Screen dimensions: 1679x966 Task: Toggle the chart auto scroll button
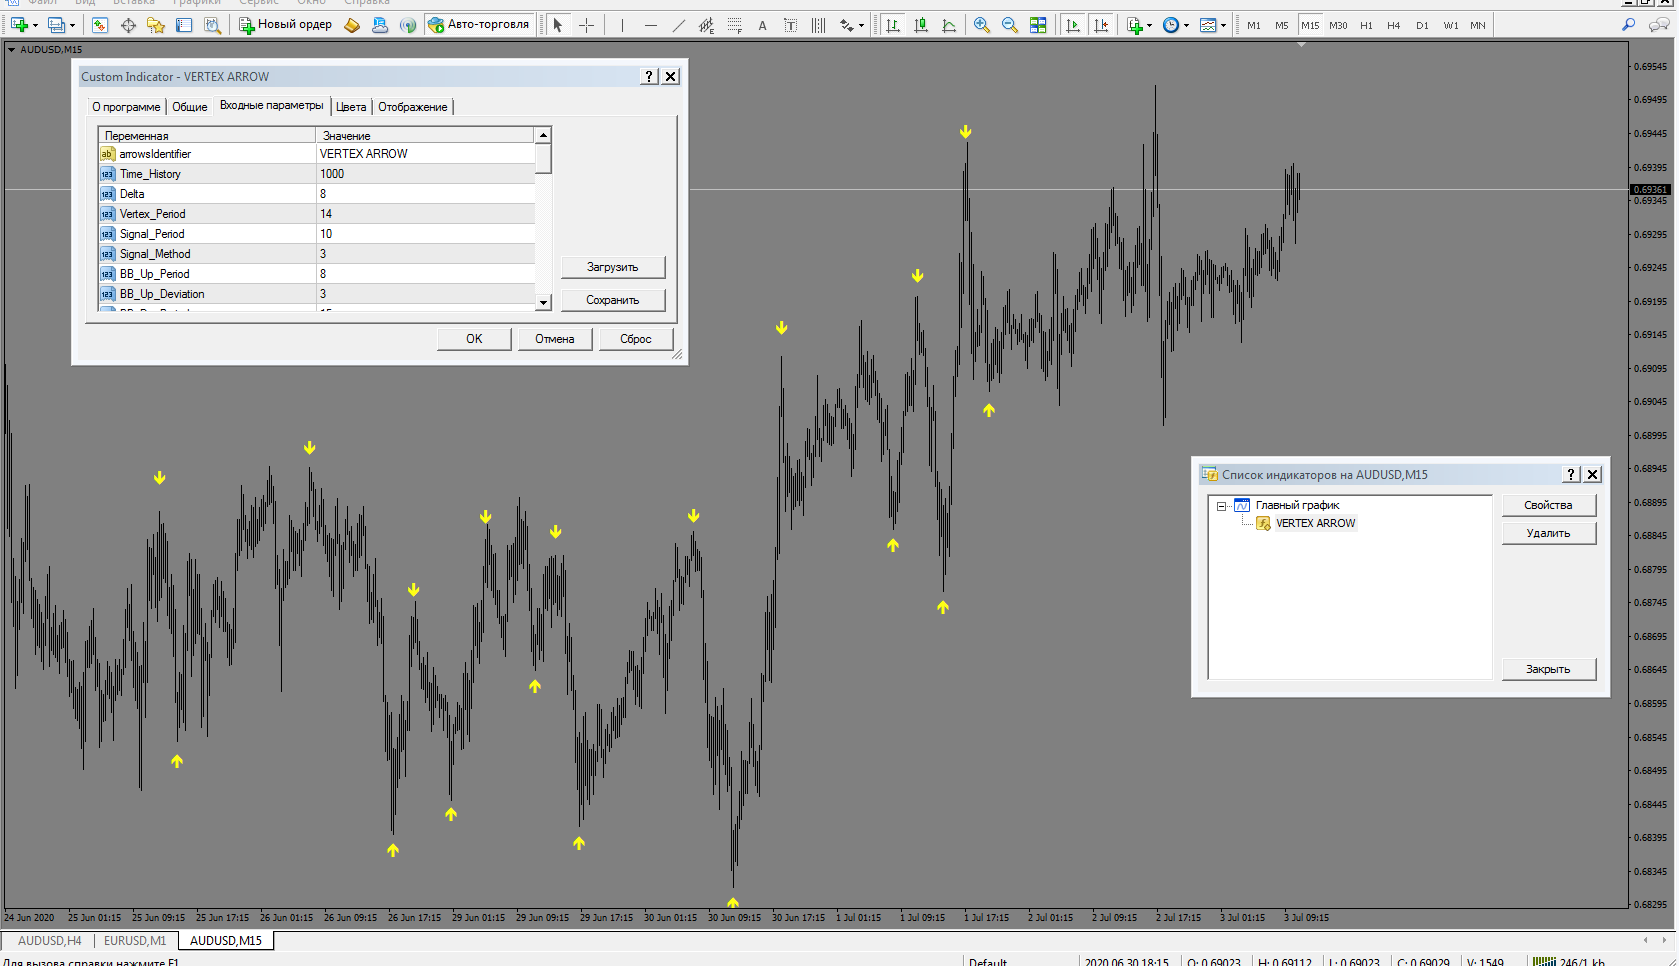1073,25
